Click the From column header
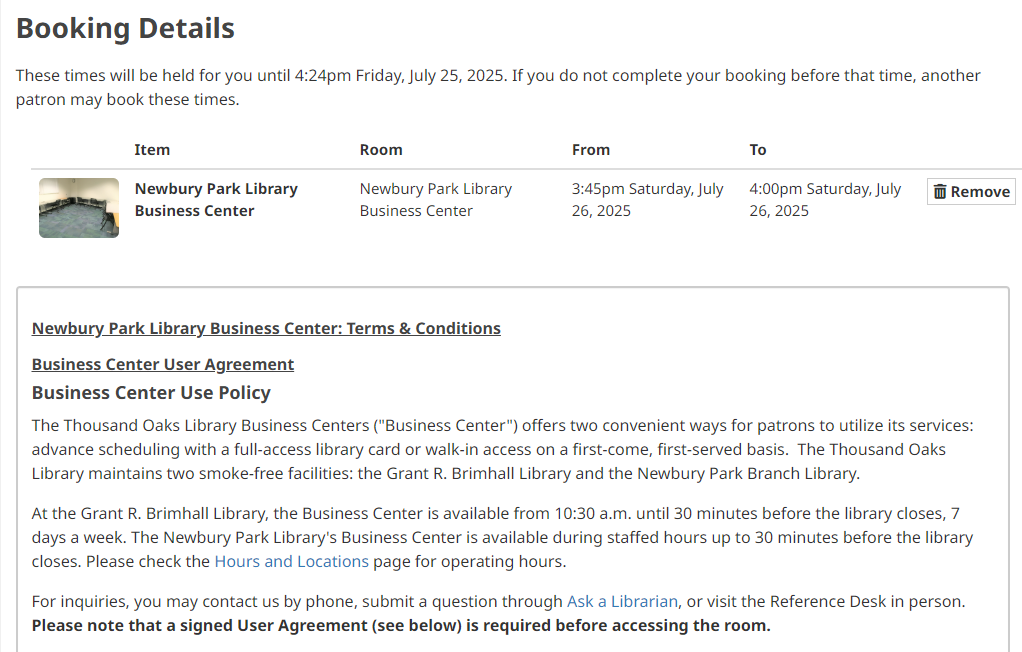 tap(591, 149)
